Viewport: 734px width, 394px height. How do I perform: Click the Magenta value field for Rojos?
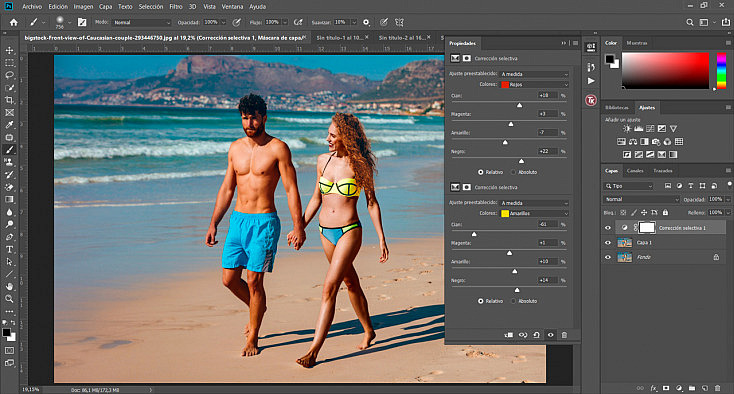point(547,114)
